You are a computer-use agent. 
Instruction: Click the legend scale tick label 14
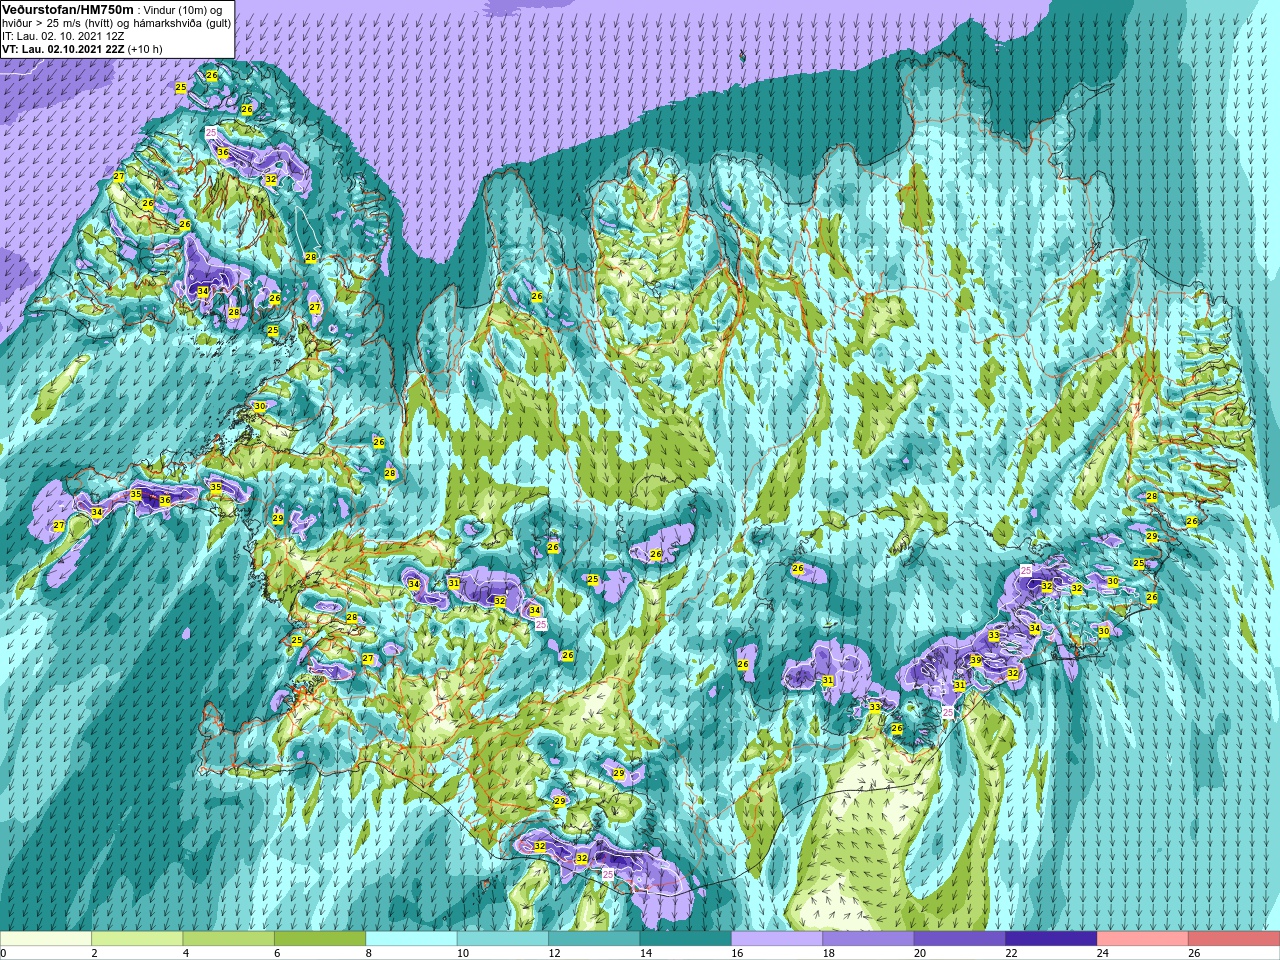point(646,953)
